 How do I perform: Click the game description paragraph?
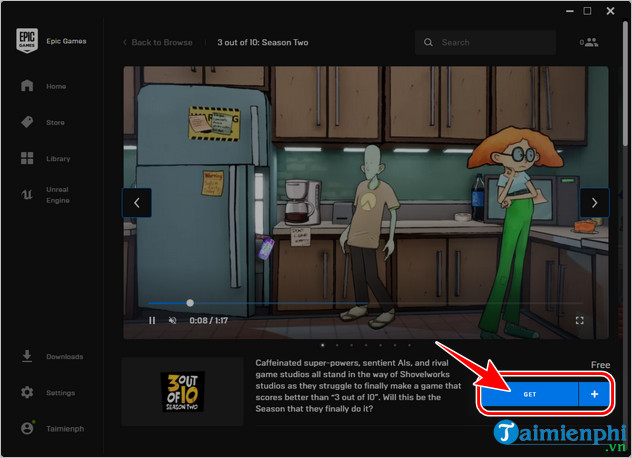358,385
